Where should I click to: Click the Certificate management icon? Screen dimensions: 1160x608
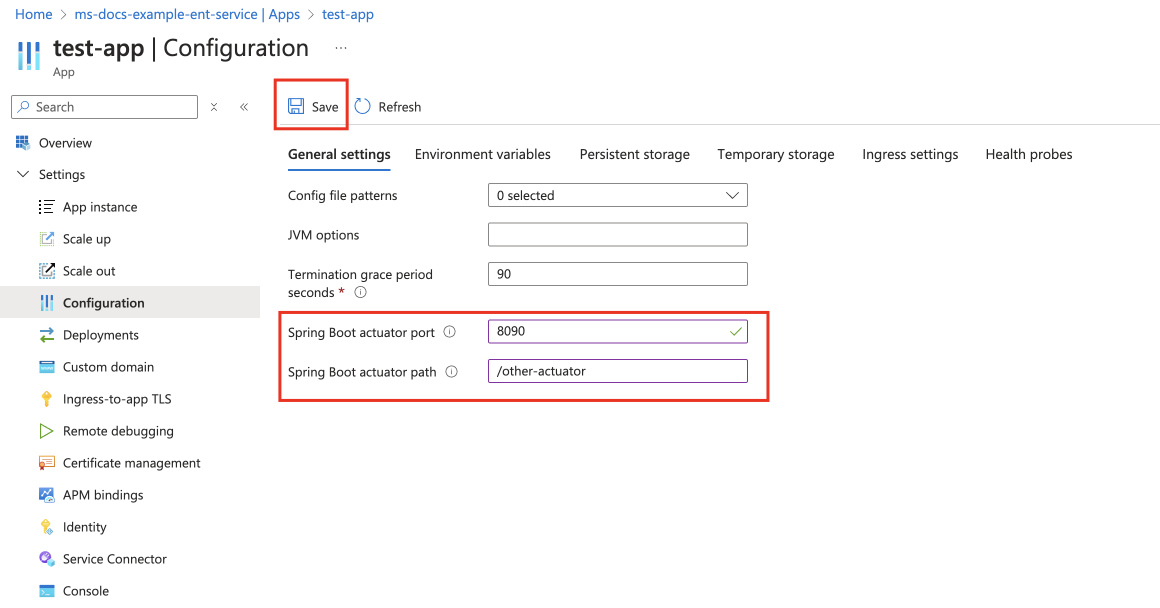coord(47,463)
